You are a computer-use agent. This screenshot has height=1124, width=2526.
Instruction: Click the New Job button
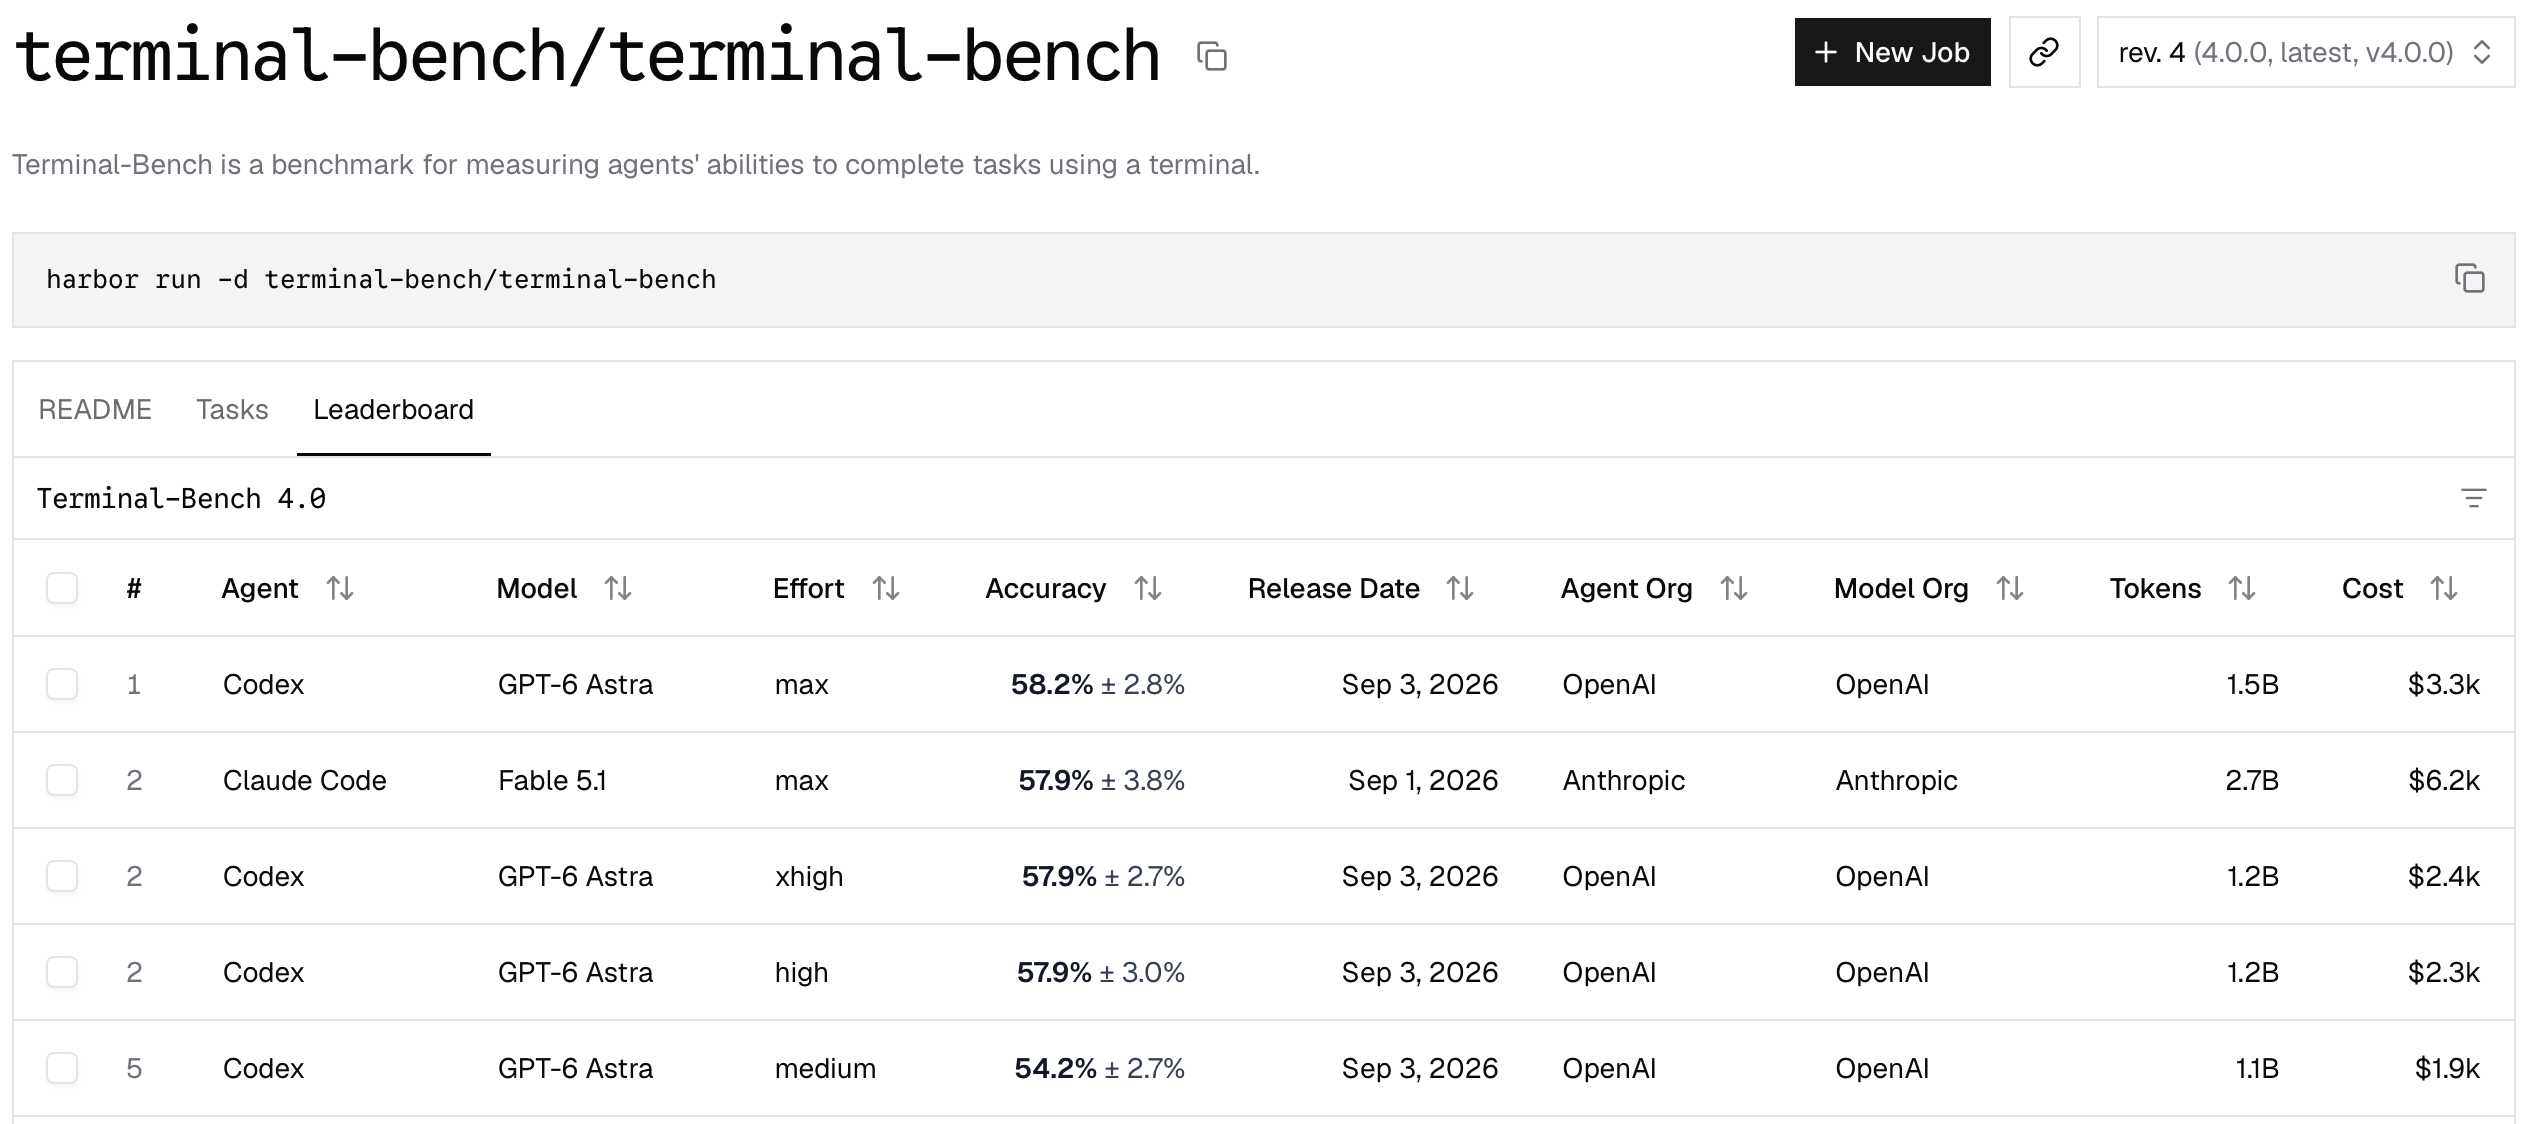tap(1892, 52)
